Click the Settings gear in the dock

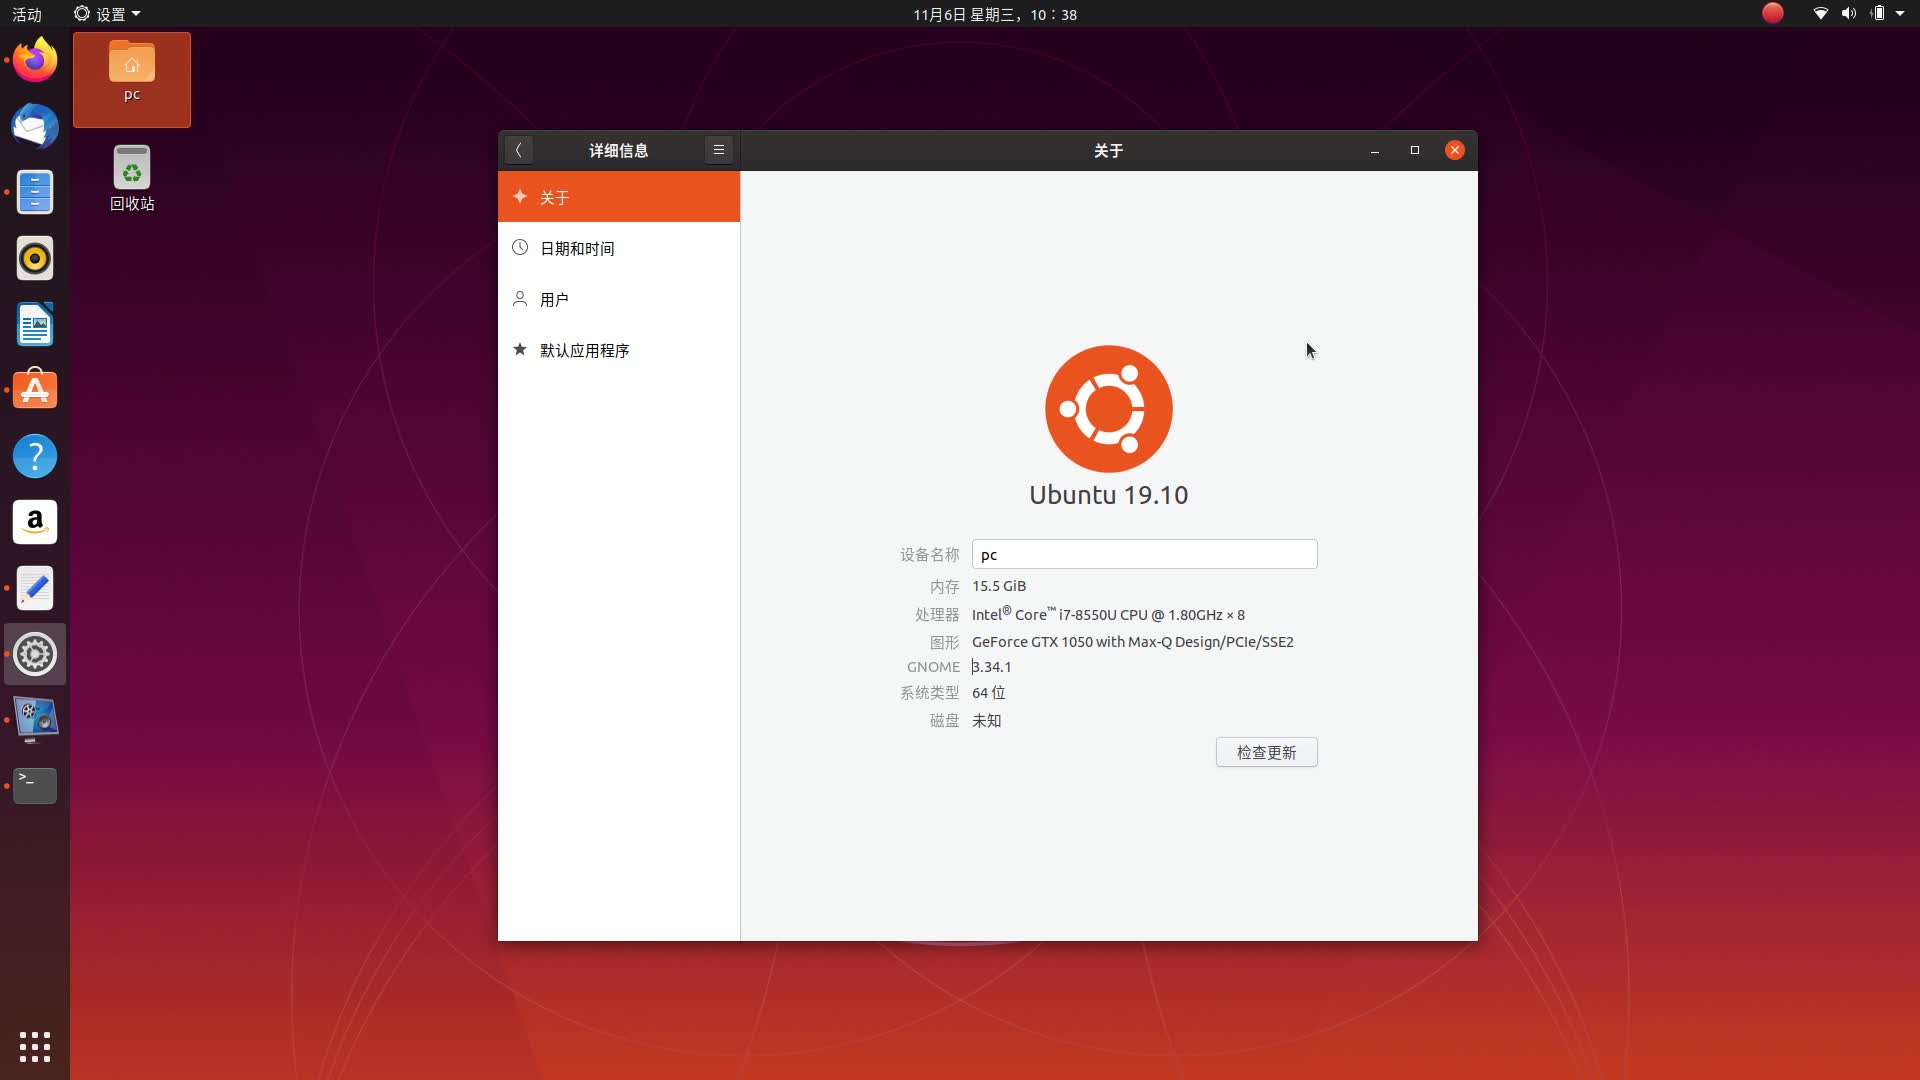click(35, 654)
